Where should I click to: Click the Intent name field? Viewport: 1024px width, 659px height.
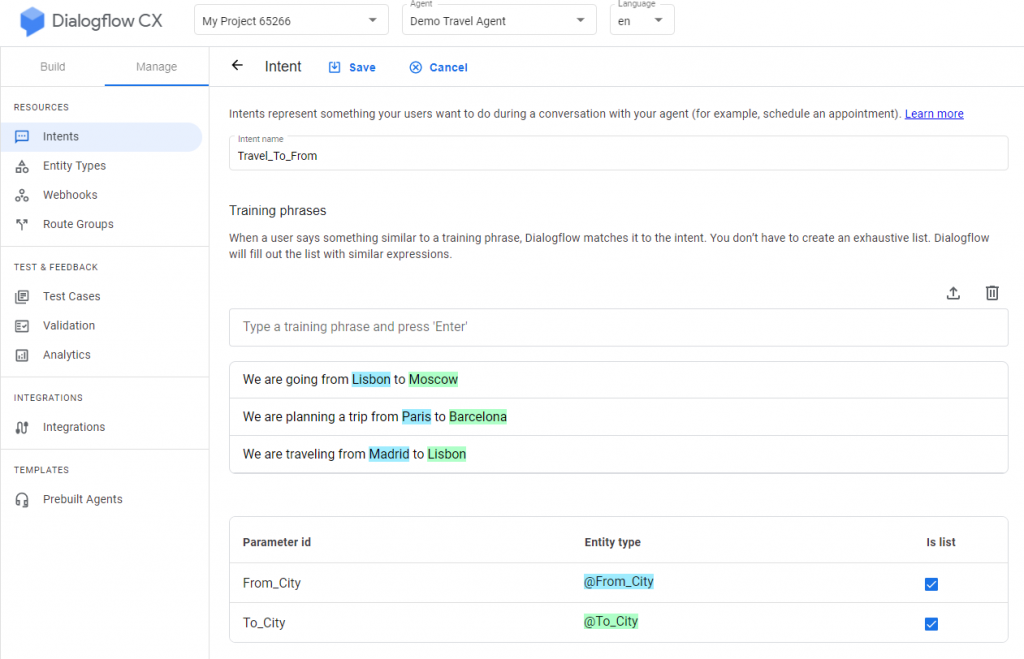[618, 153]
